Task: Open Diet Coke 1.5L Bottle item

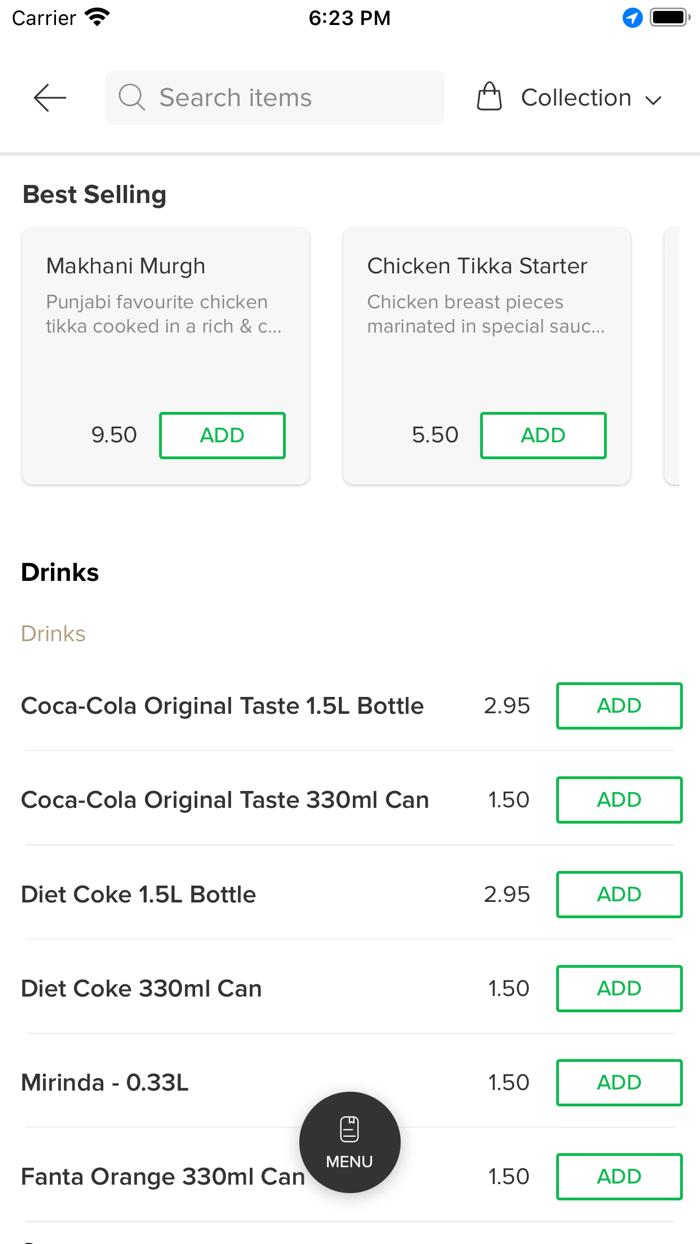Action: [139, 894]
